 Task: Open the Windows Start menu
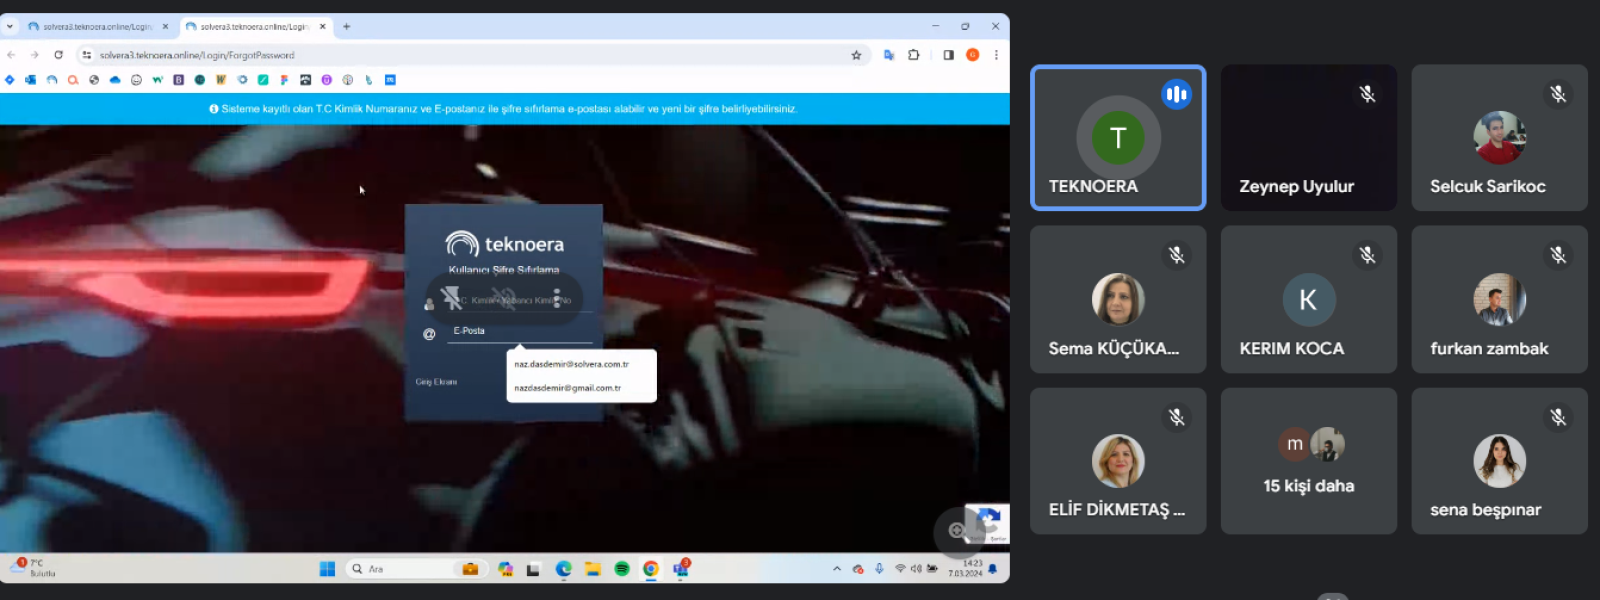(327, 569)
